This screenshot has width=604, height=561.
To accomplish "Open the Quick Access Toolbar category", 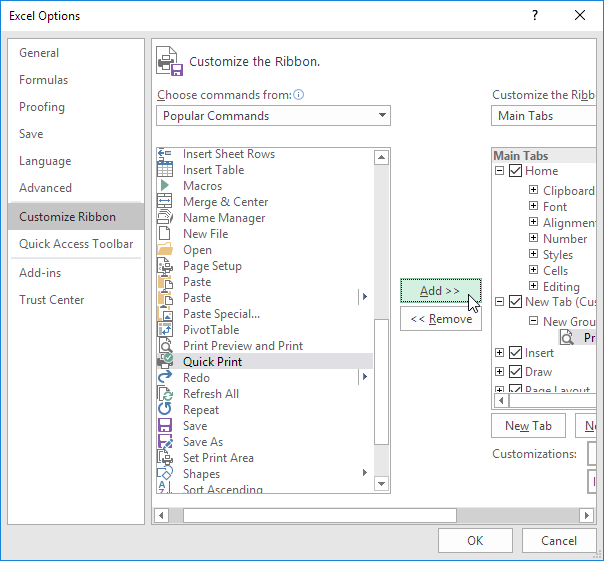I will [76, 244].
